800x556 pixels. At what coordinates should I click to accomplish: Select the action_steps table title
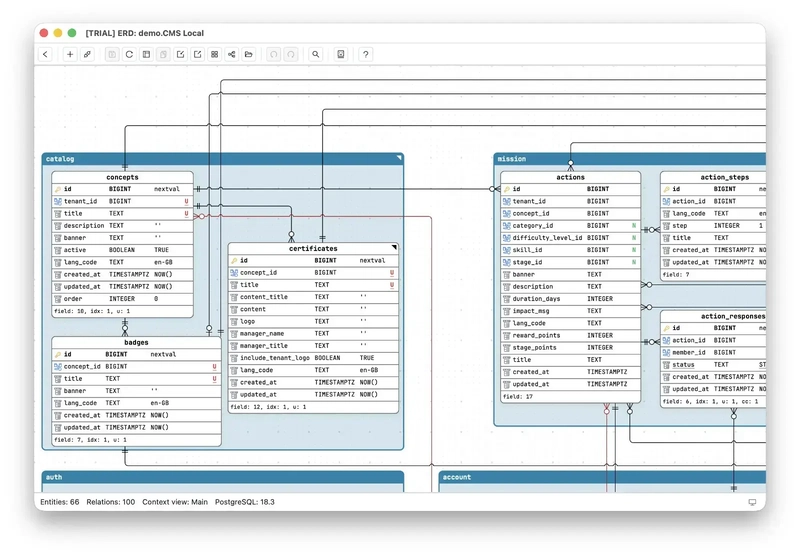724,177
